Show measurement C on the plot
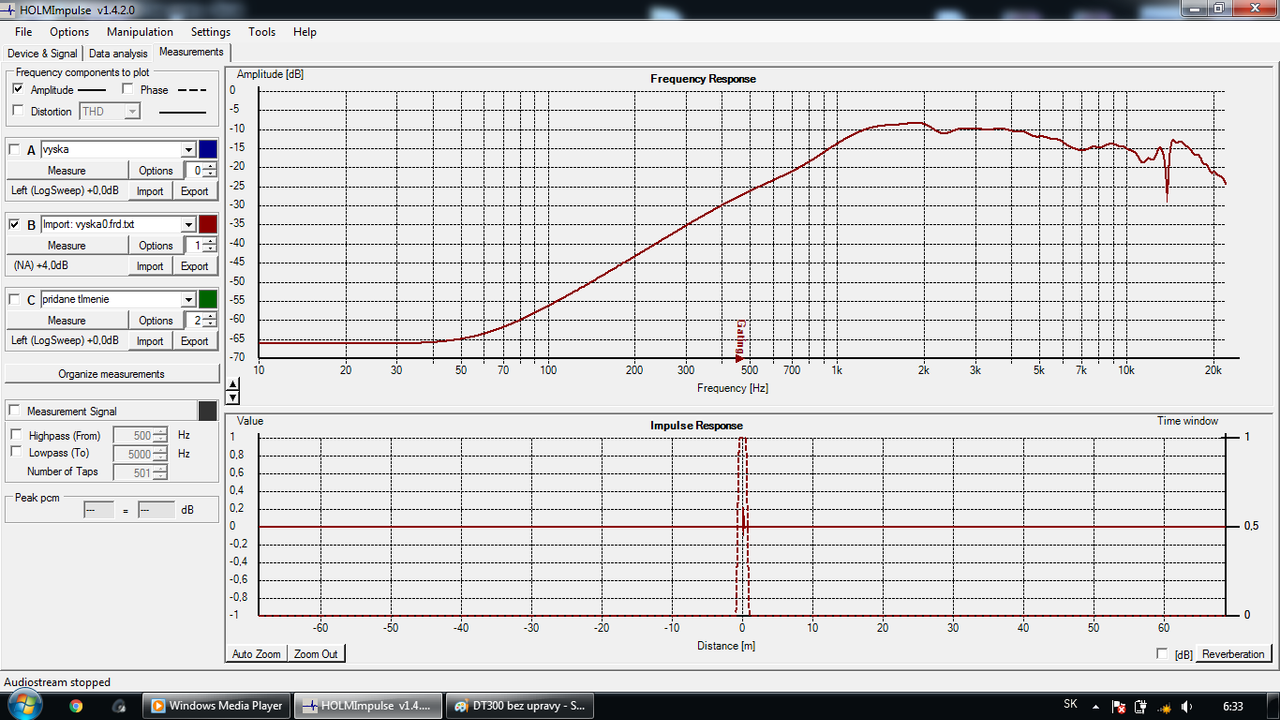The image size is (1280, 720). pyautogui.click(x=14, y=300)
